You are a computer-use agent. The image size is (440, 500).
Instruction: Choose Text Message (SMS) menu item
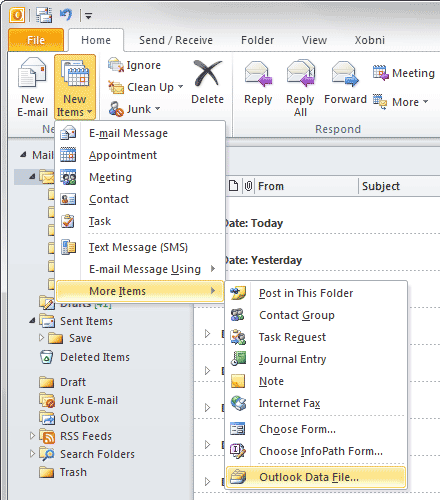pos(140,247)
